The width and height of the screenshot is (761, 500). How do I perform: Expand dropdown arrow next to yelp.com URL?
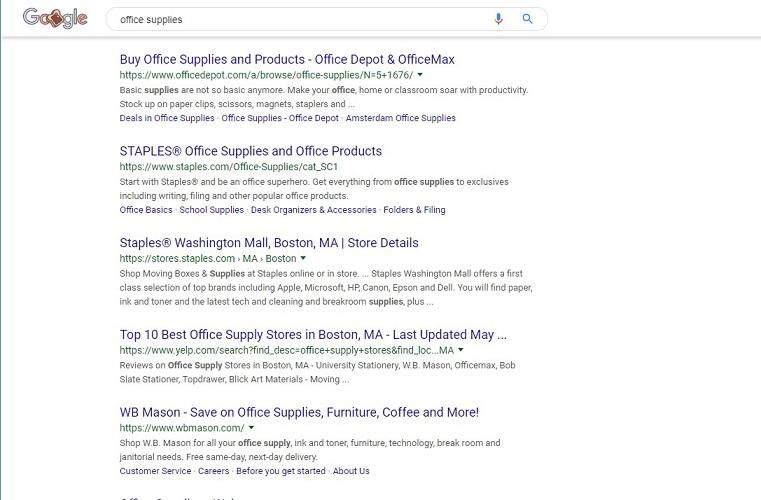461,350
